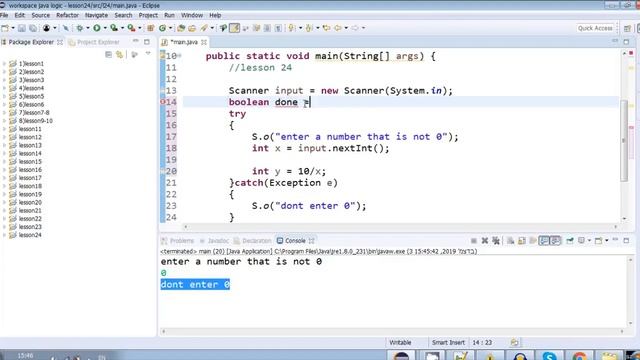Open dropdown arrow next to New icon

tap(13, 28)
